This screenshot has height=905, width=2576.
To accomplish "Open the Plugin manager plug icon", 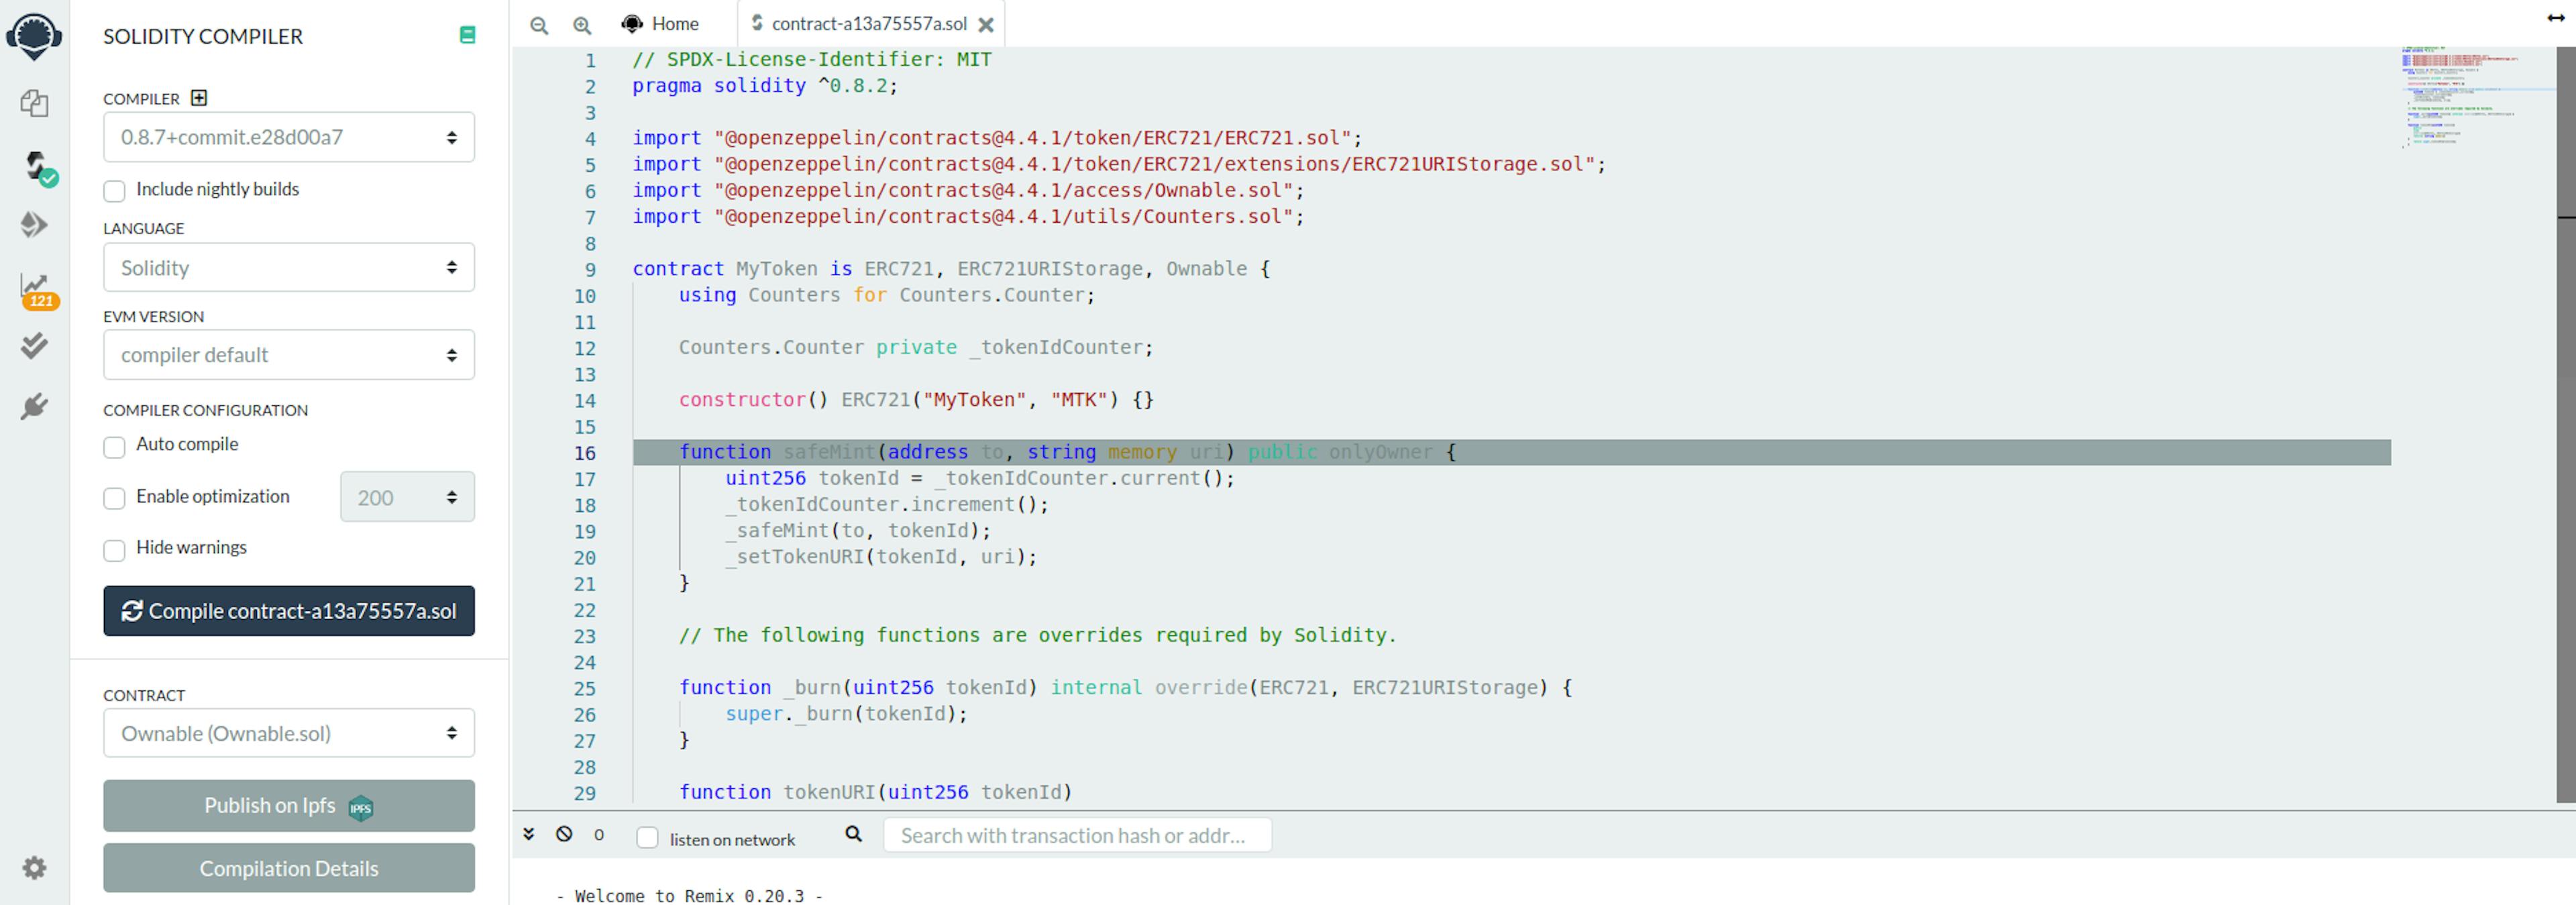I will coord(34,406).
